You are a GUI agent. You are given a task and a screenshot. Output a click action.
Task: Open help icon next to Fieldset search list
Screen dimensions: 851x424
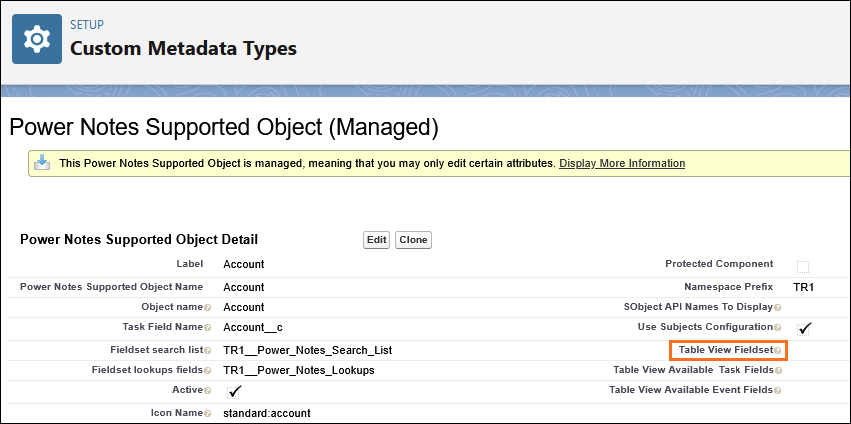(207, 351)
